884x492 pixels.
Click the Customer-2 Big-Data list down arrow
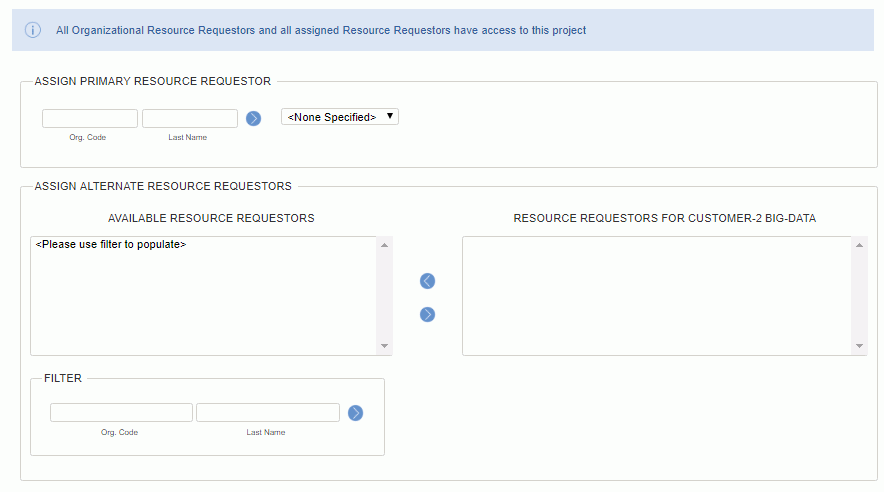point(859,346)
